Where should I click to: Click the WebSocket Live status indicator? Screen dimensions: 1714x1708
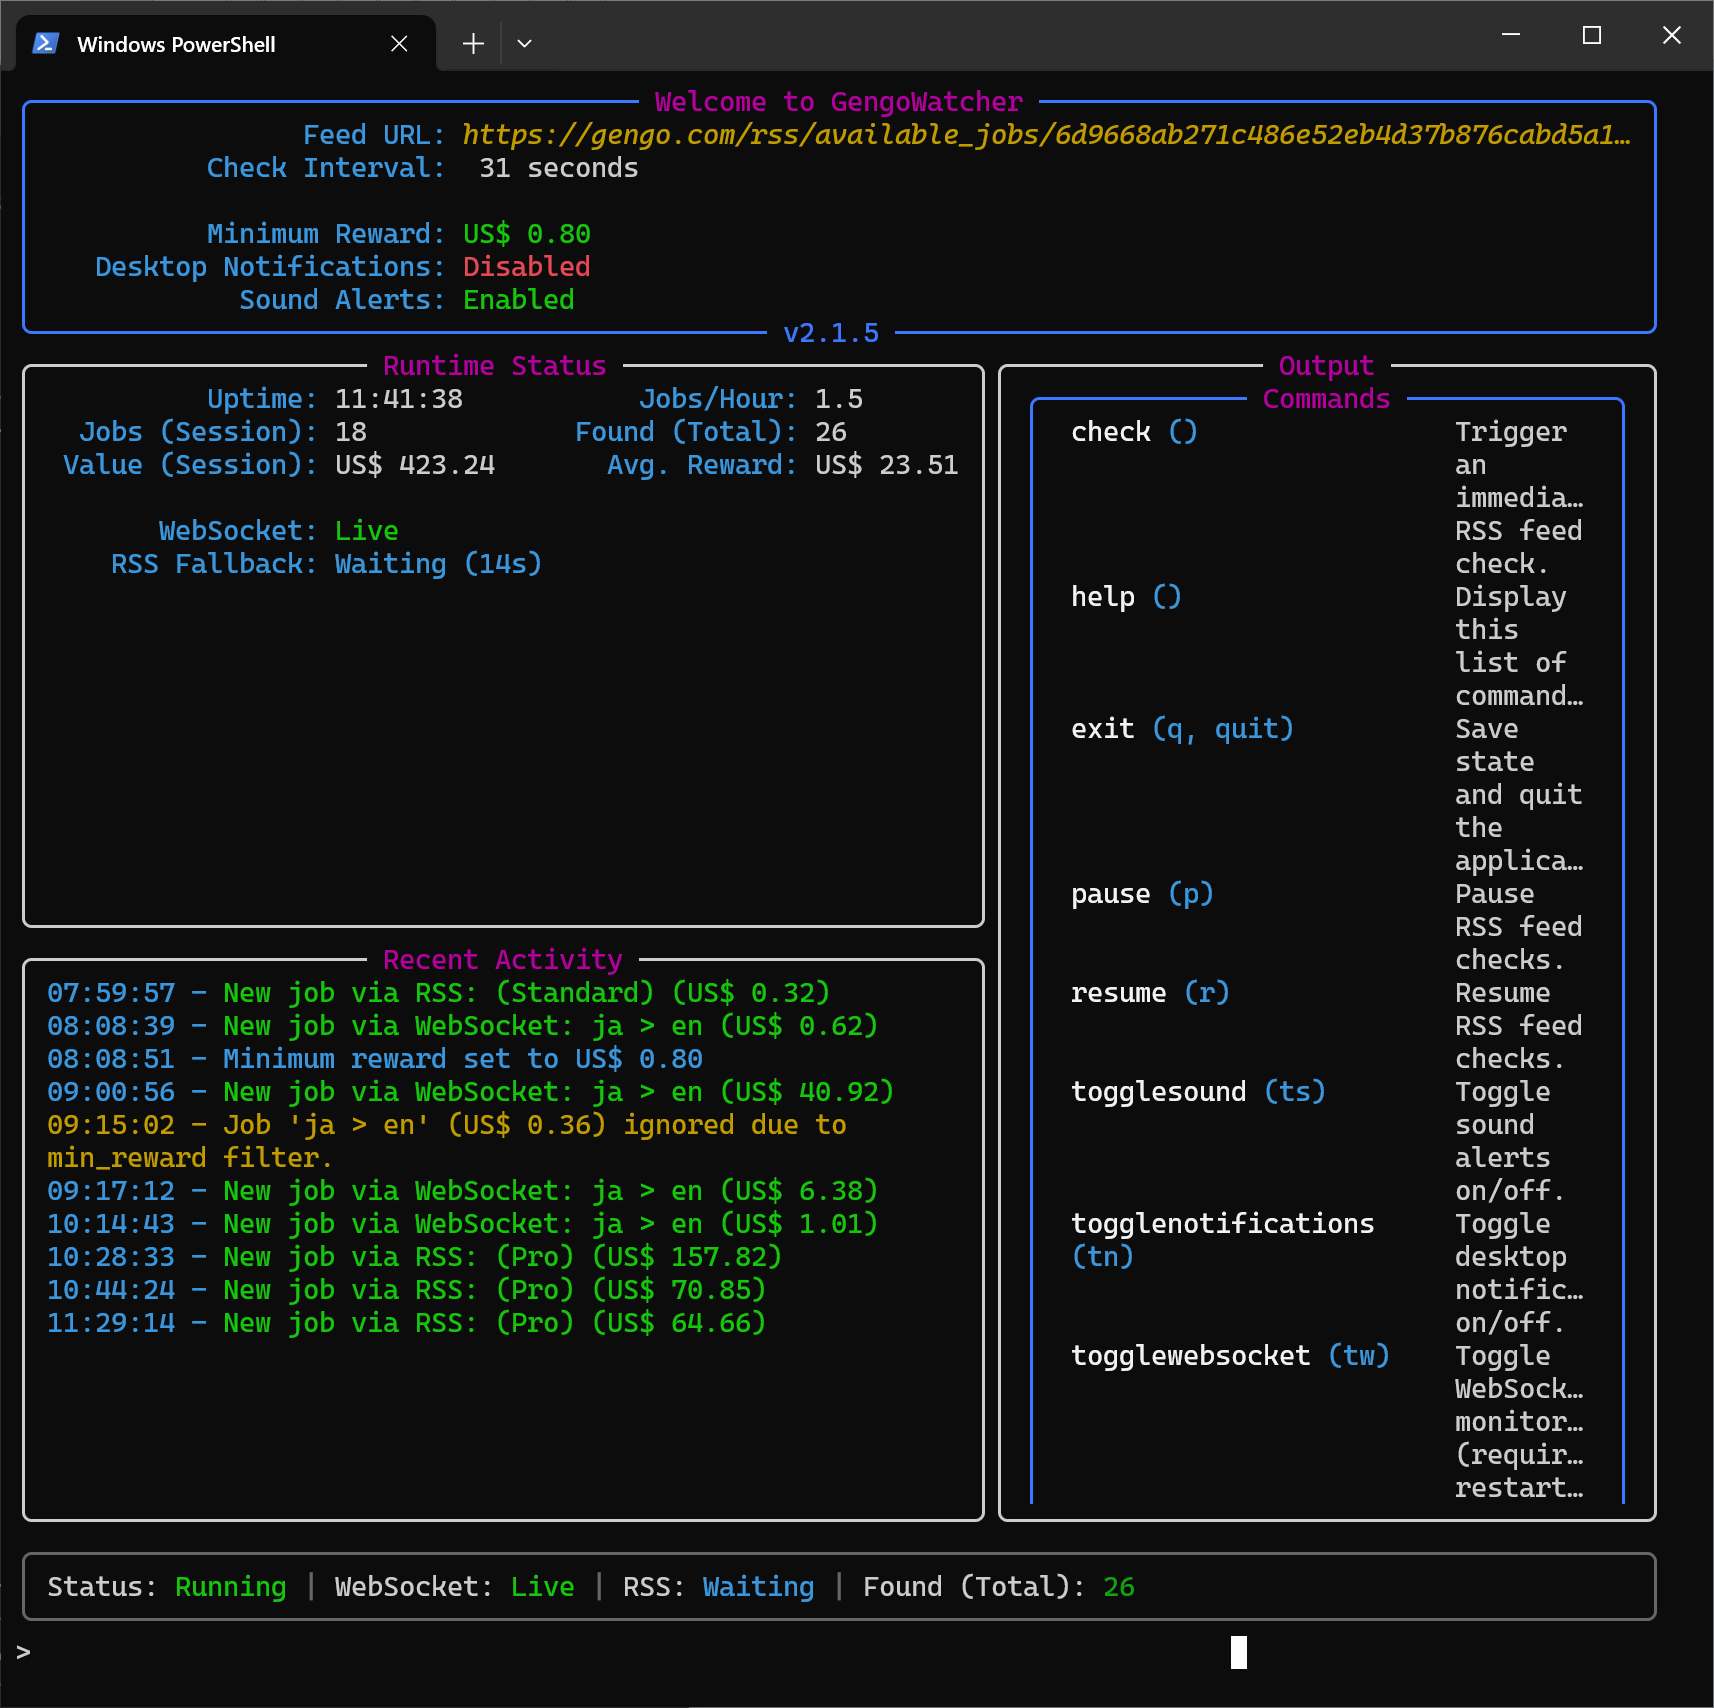[x=366, y=530]
